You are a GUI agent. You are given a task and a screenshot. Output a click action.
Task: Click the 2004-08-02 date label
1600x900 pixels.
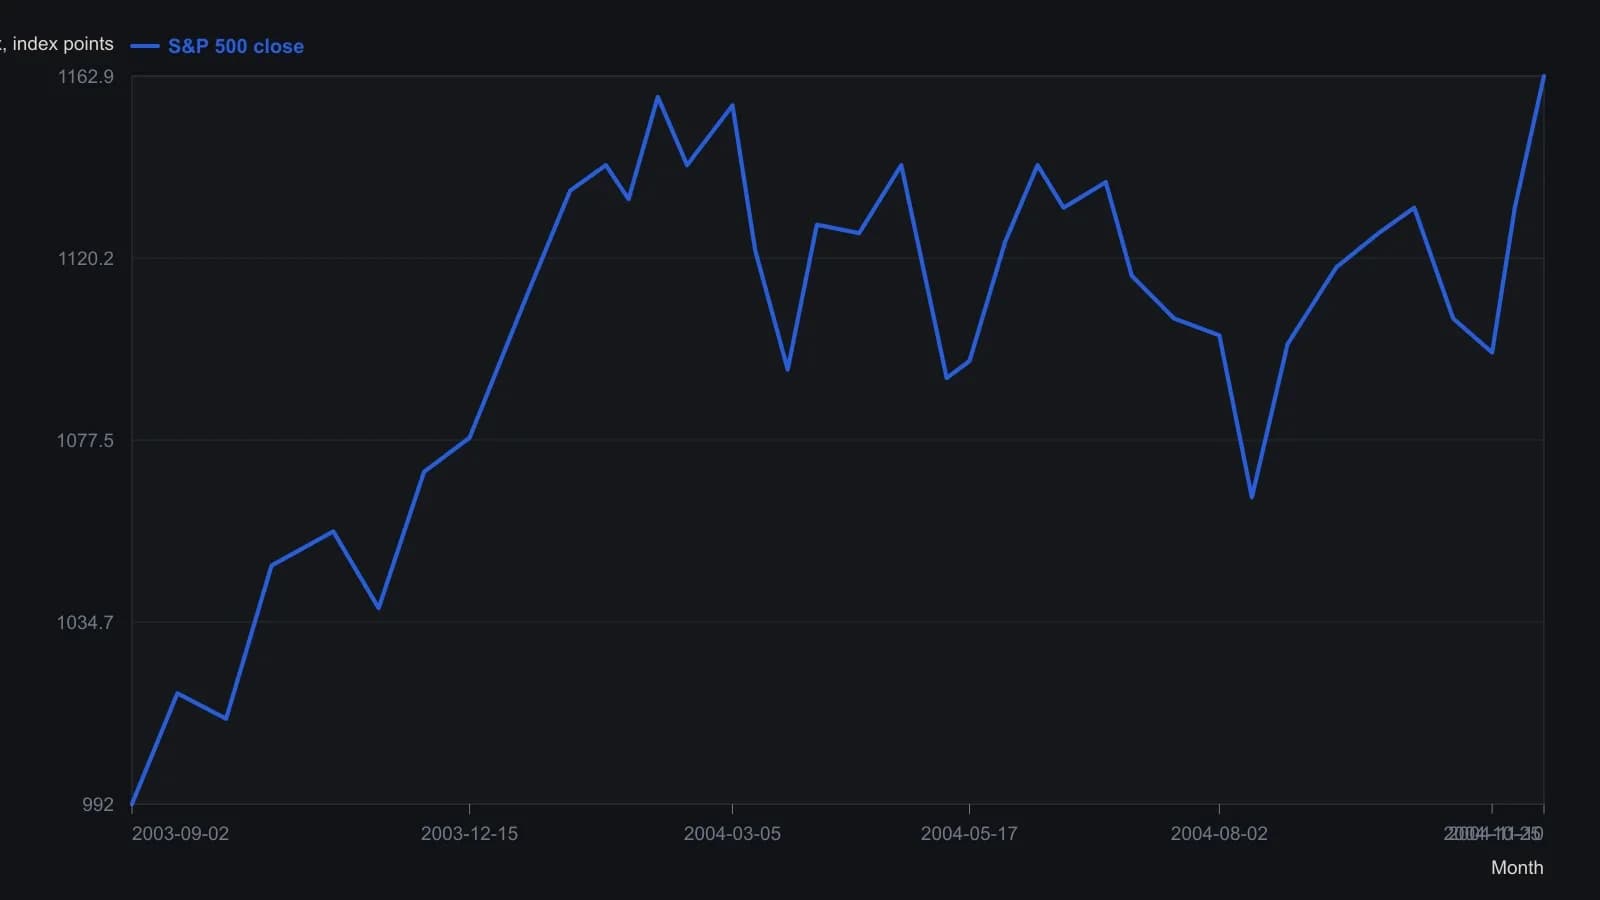1219,834
